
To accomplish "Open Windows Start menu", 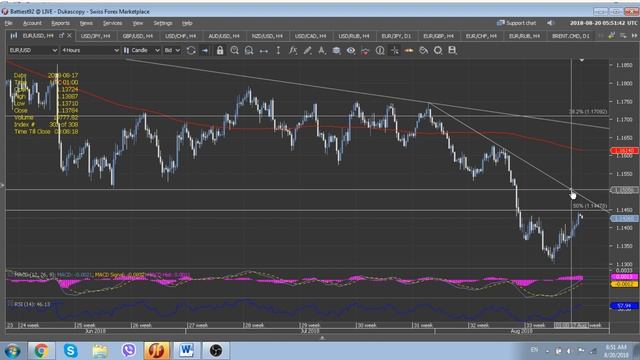I will coord(12,351).
